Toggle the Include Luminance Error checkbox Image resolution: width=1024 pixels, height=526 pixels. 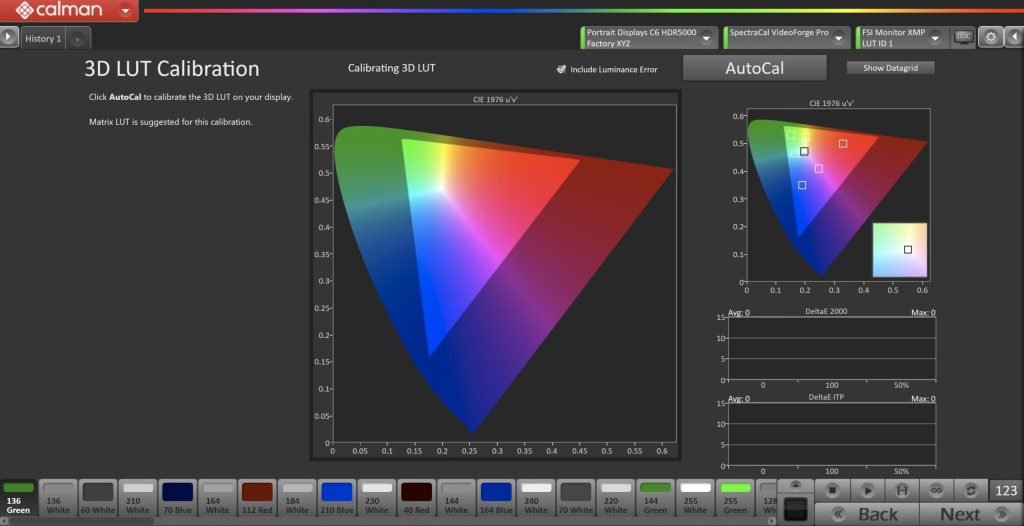pos(562,69)
